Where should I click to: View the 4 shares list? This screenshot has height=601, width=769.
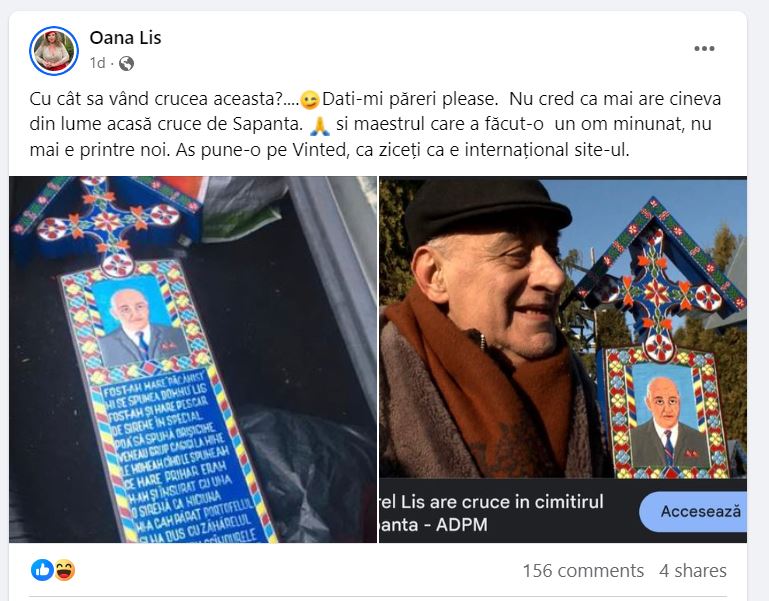(x=692, y=571)
